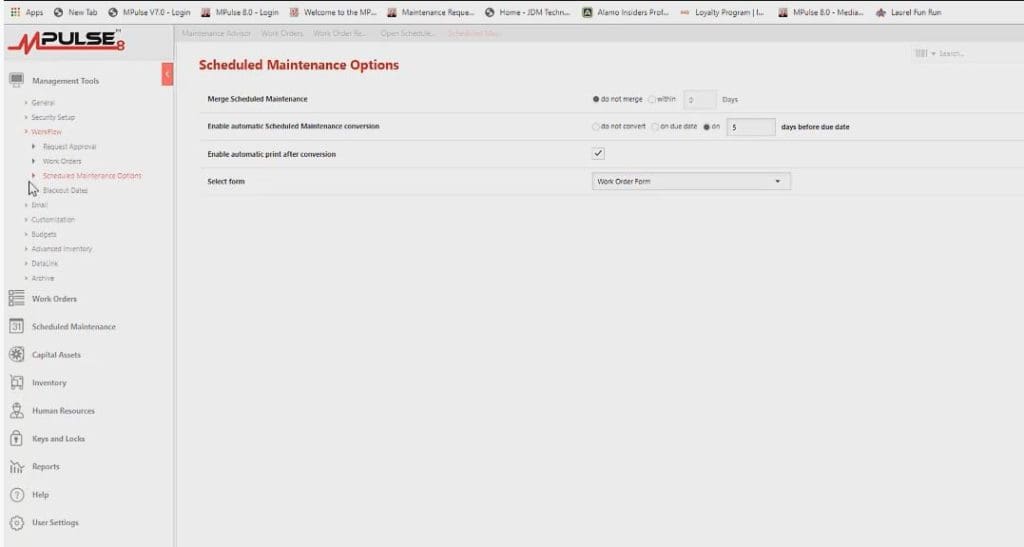The image size is (1024, 547).
Task: Open Scheduled Maintenance Options tree item
Action: [x=92, y=176]
